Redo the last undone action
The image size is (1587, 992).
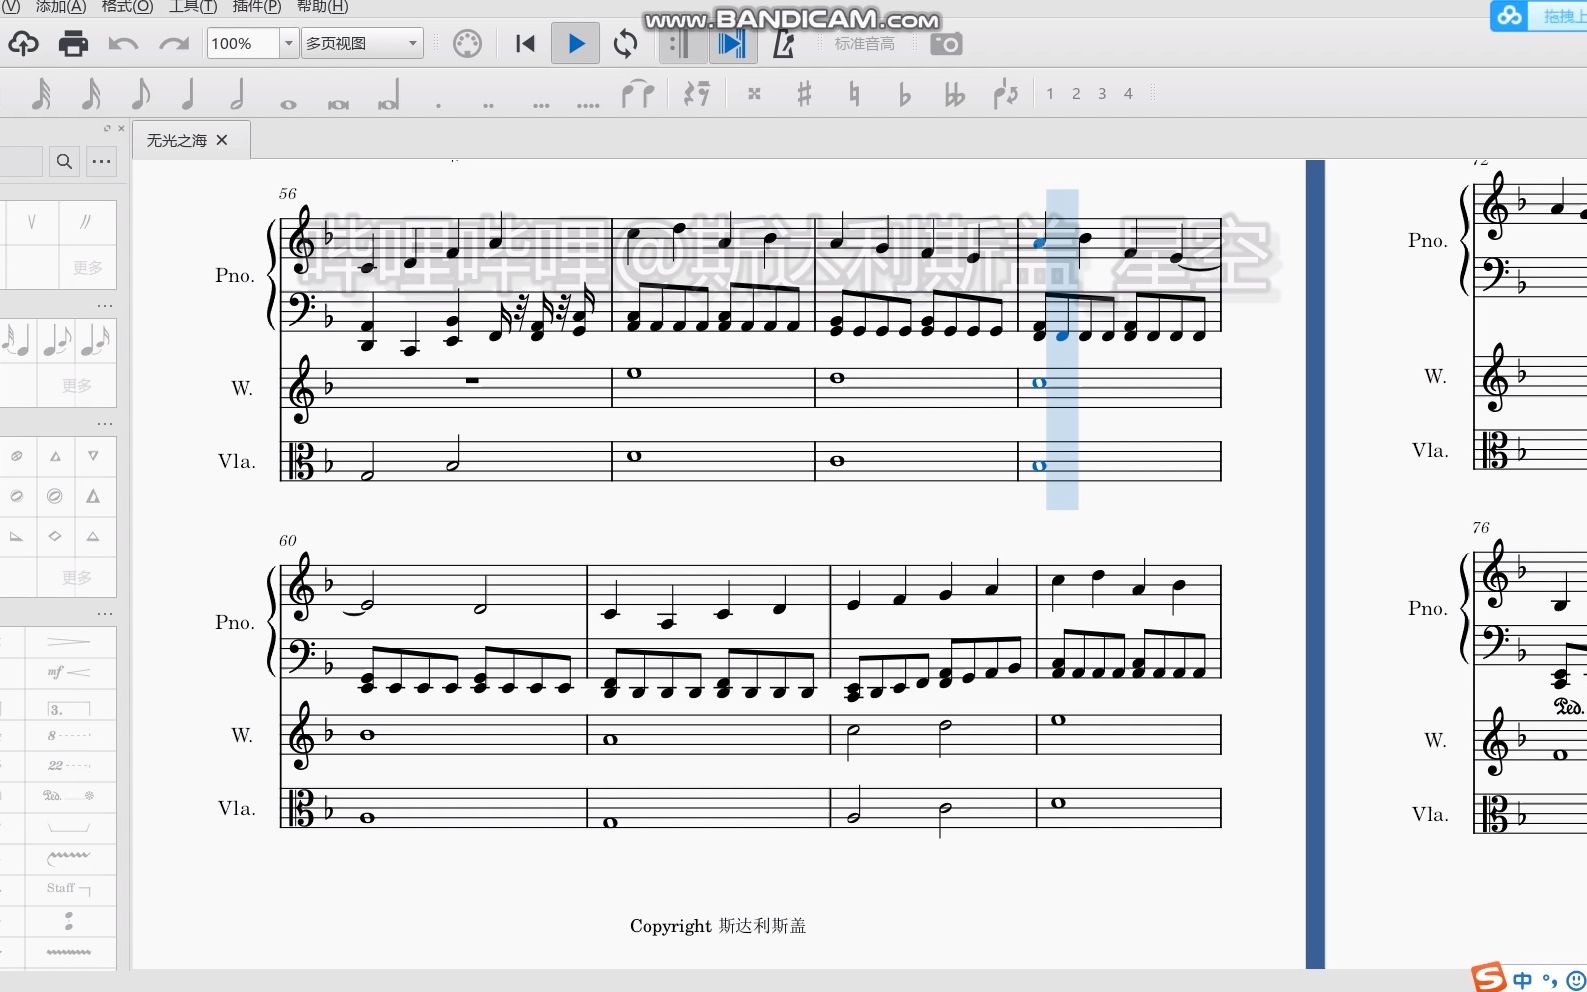point(174,44)
